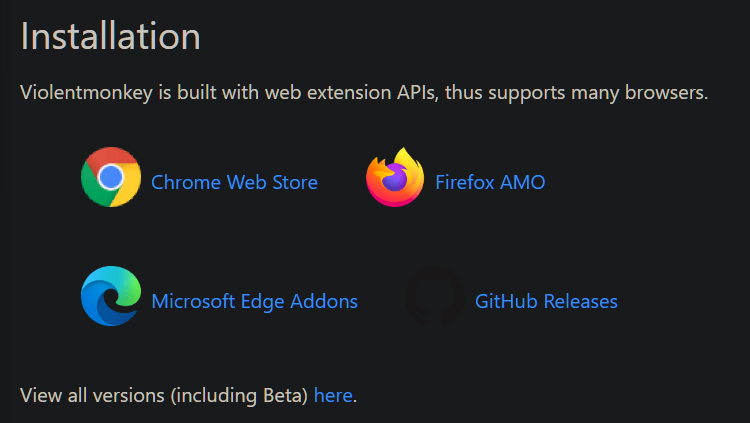Click the Google Chrome logo icon

111,177
